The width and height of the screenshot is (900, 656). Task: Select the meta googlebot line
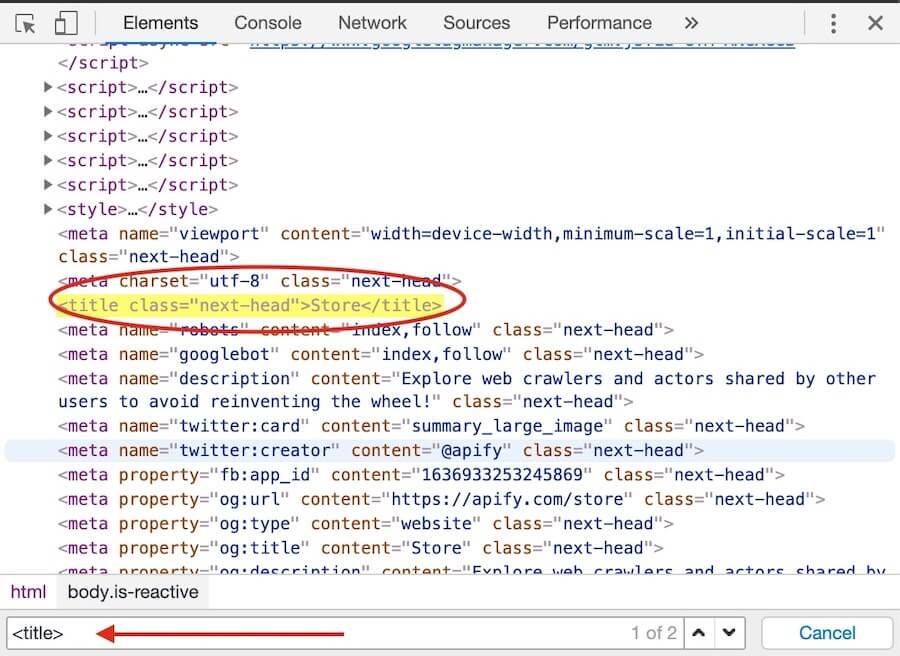coord(381,354)
